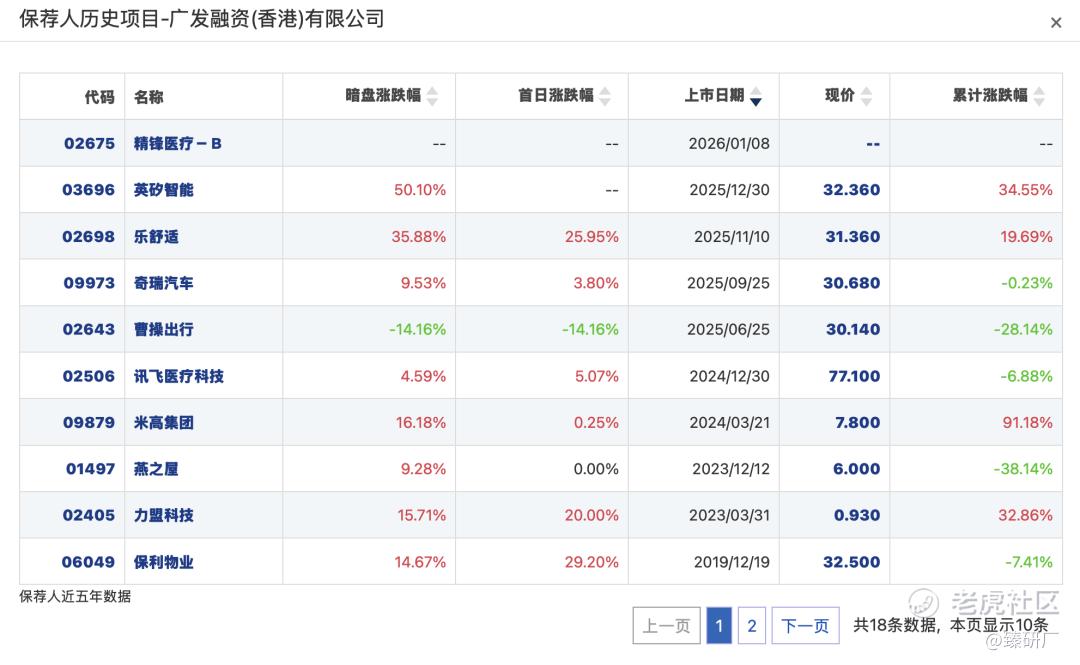Open stock code 02675
This screenshot has width=1080, height=665.
coord(90,143)
